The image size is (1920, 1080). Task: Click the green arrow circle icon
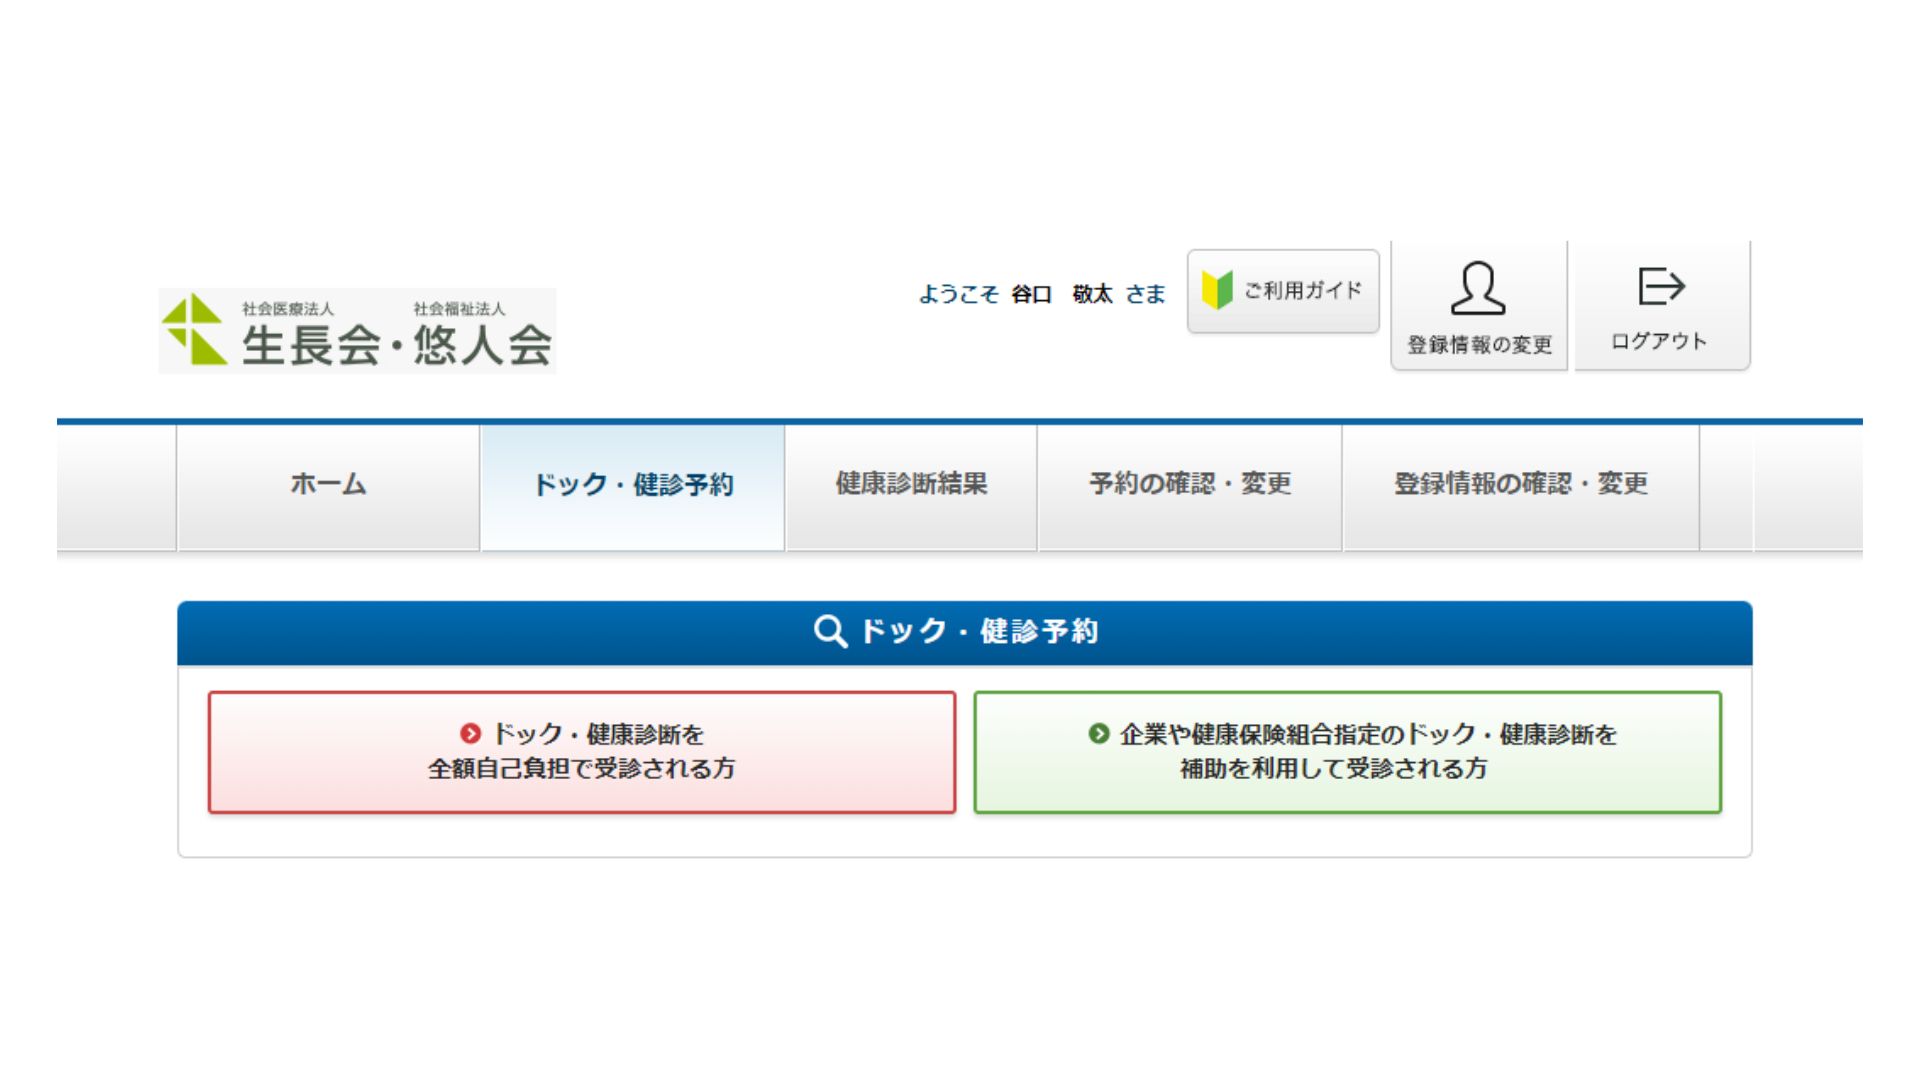coord(1098,734)
